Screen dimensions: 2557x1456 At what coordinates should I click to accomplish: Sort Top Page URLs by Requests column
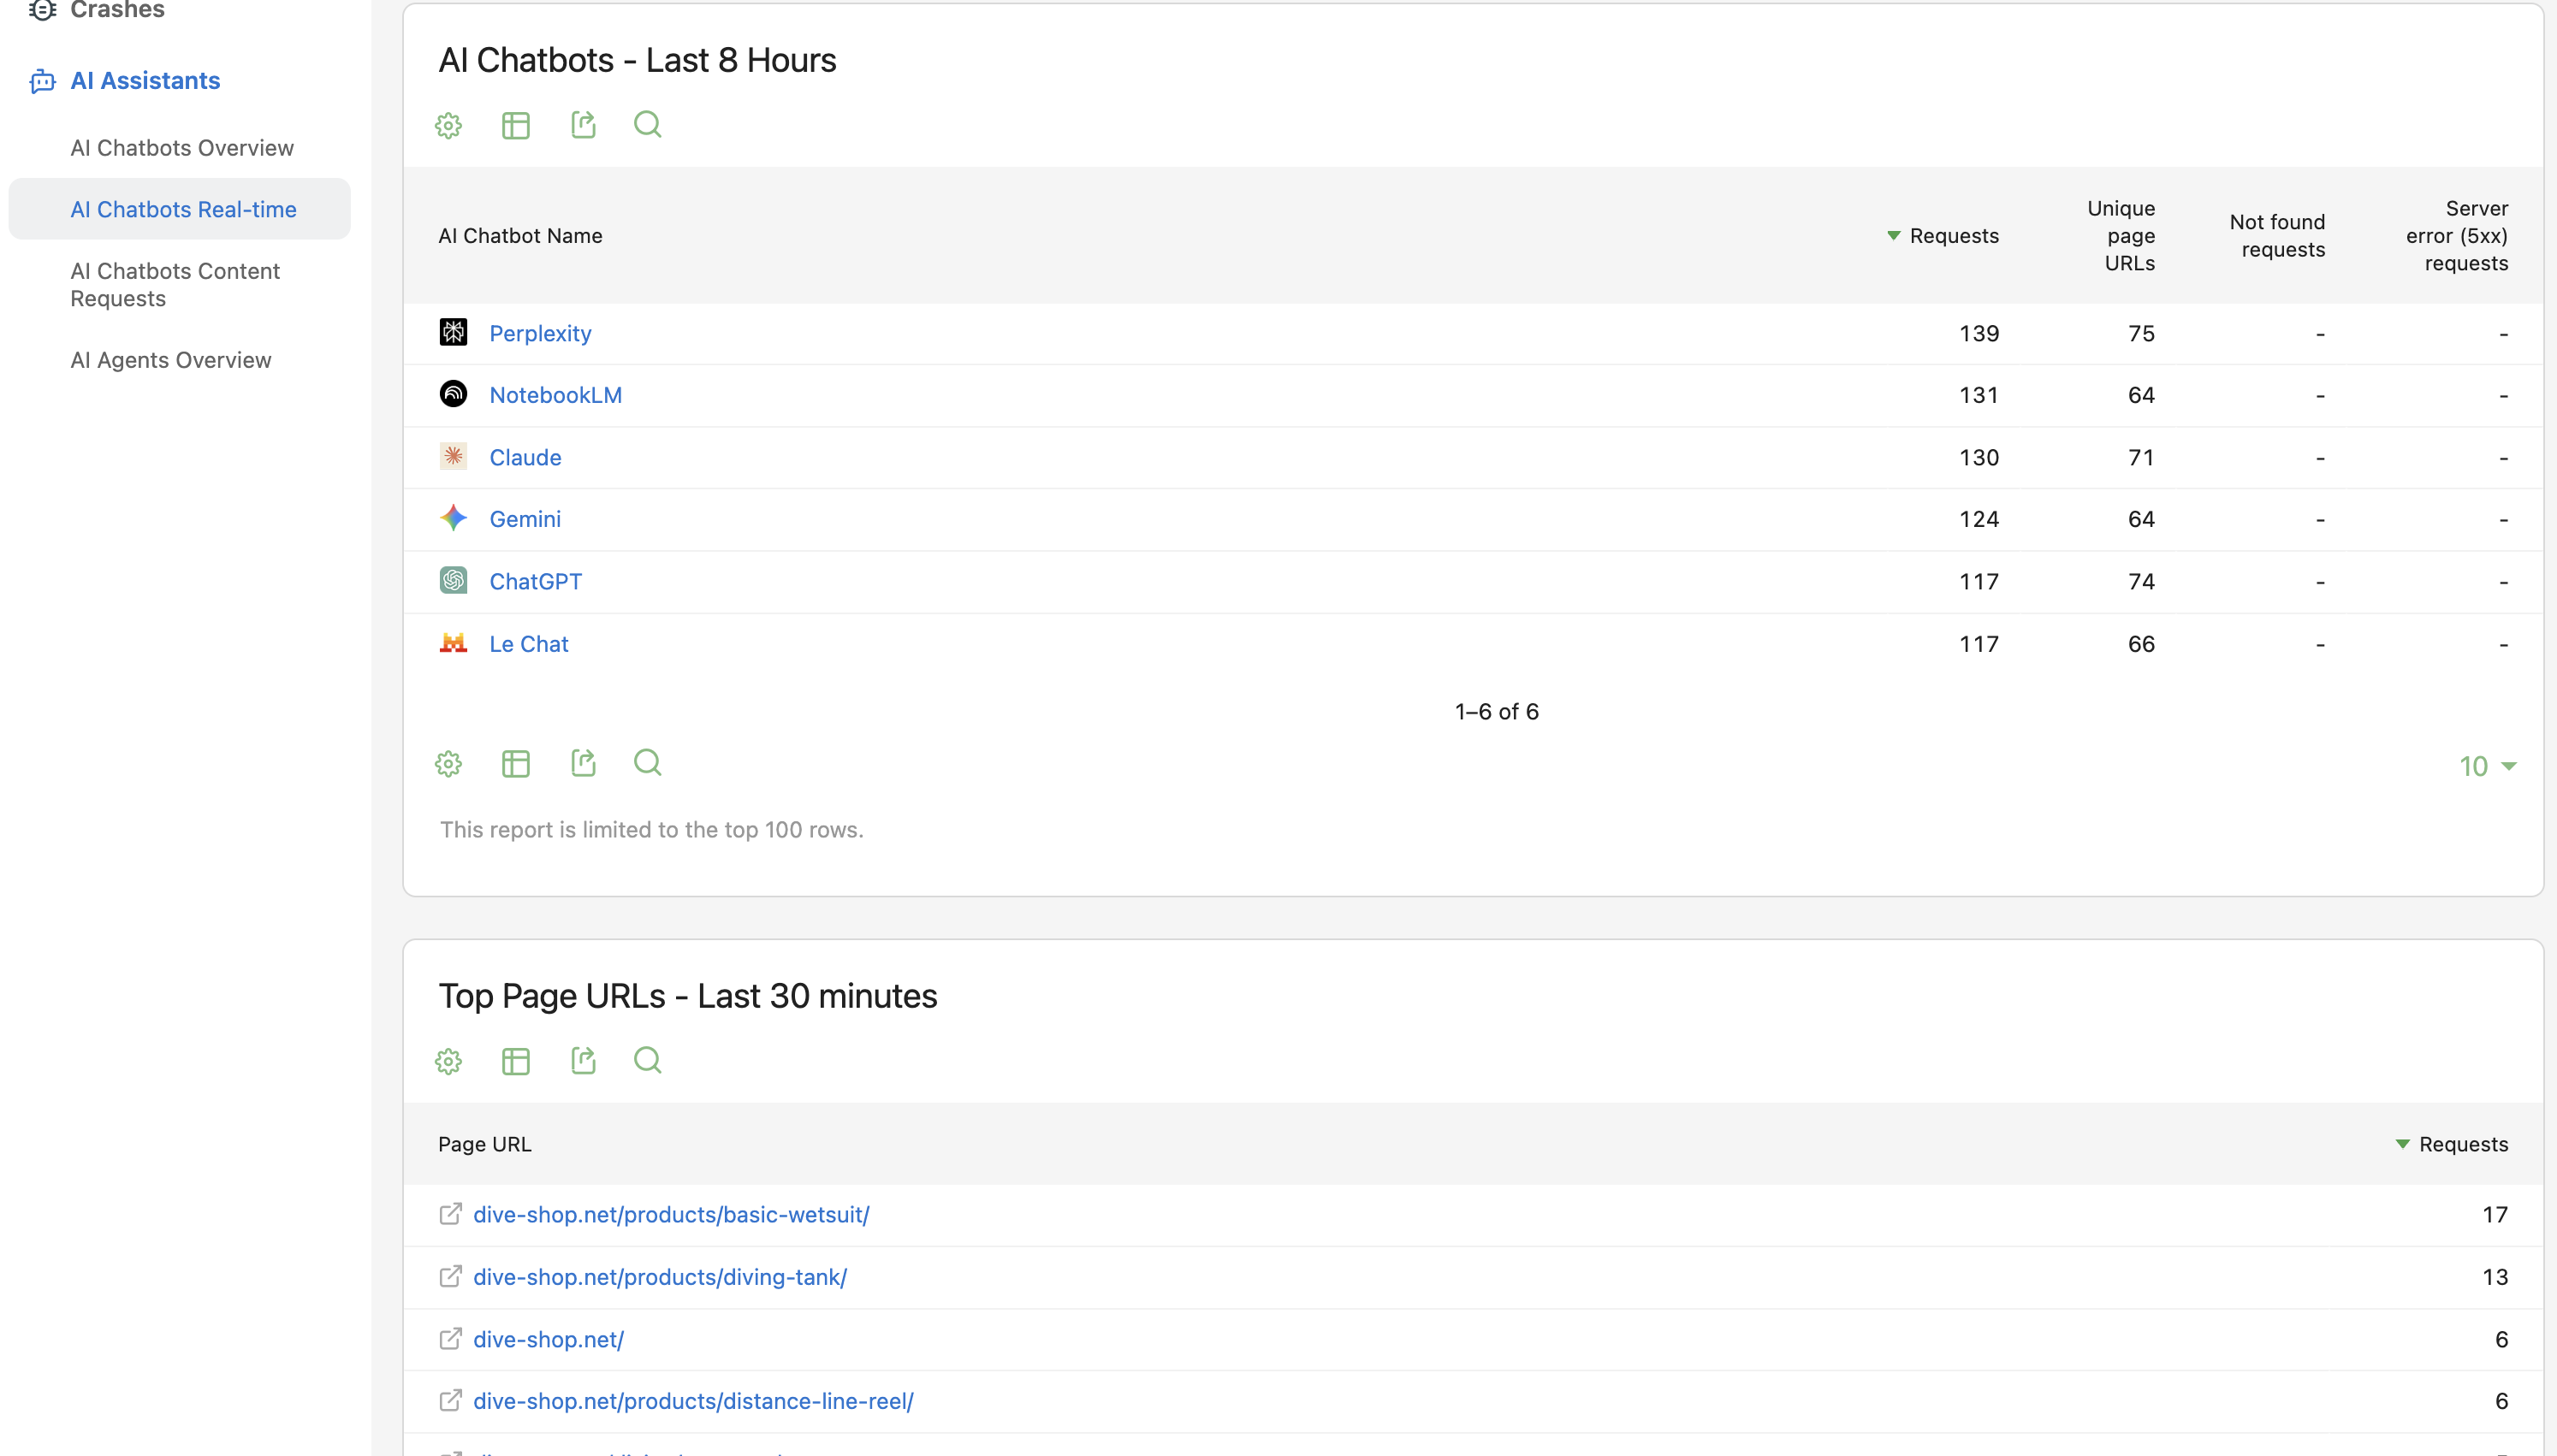click(2452, 1144)
